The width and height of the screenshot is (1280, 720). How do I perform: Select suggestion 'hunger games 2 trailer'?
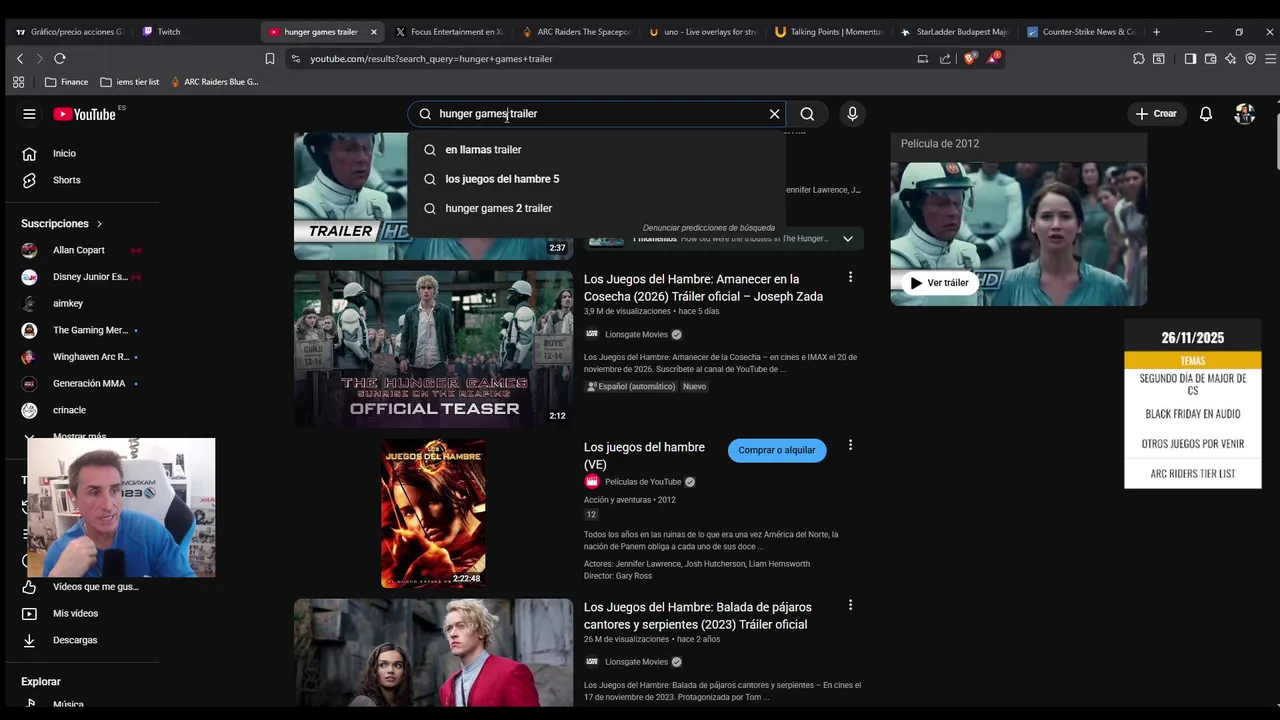point(597,208)
